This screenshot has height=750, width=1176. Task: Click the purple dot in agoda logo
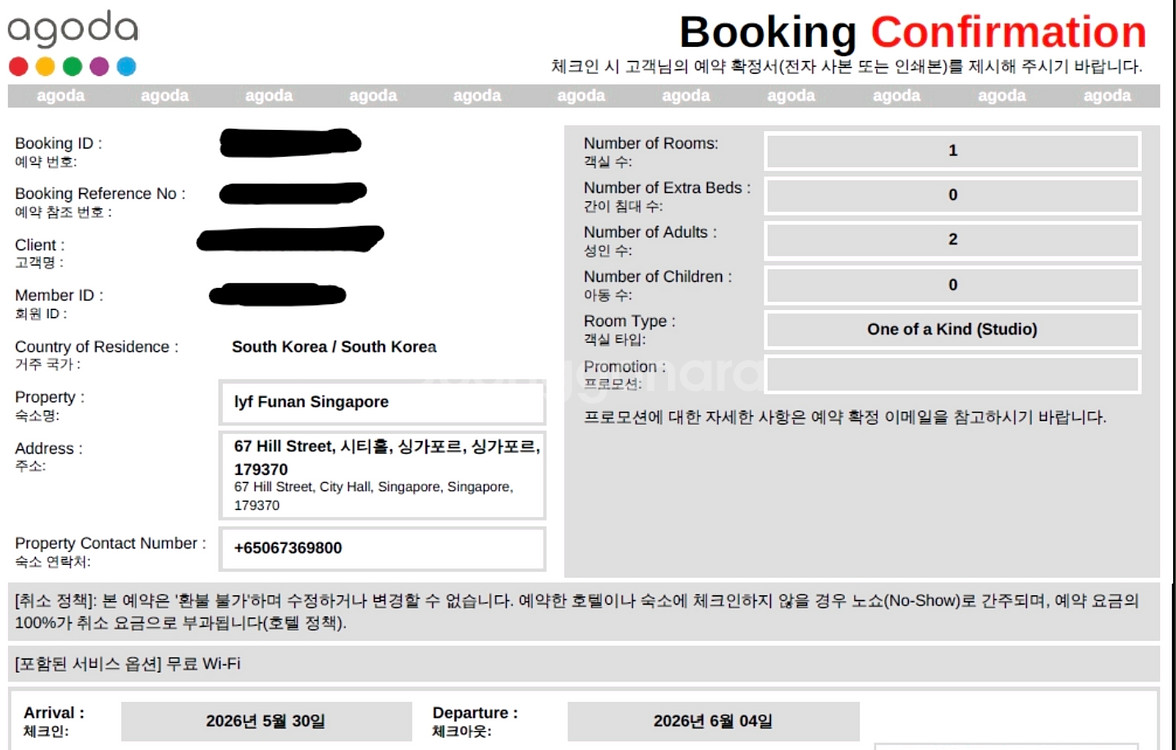99,67
